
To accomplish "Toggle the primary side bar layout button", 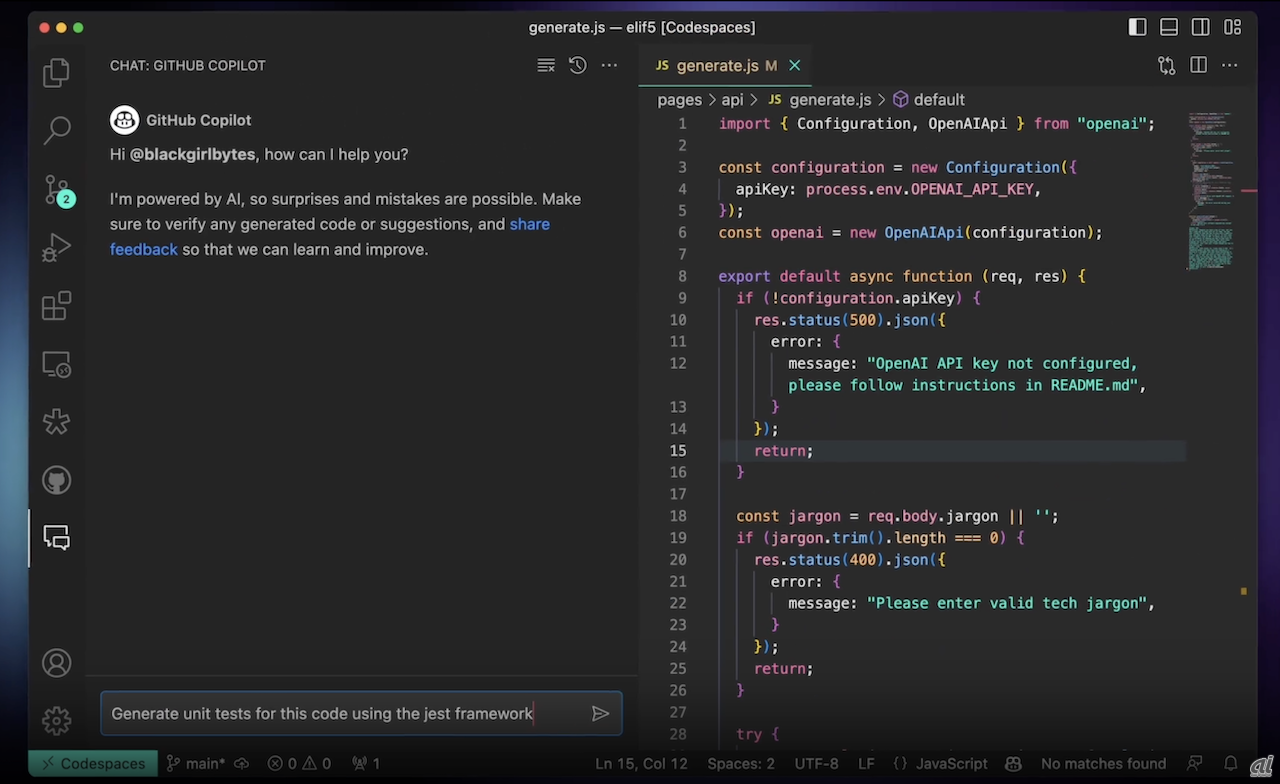I will click(x=1137, y=27).
